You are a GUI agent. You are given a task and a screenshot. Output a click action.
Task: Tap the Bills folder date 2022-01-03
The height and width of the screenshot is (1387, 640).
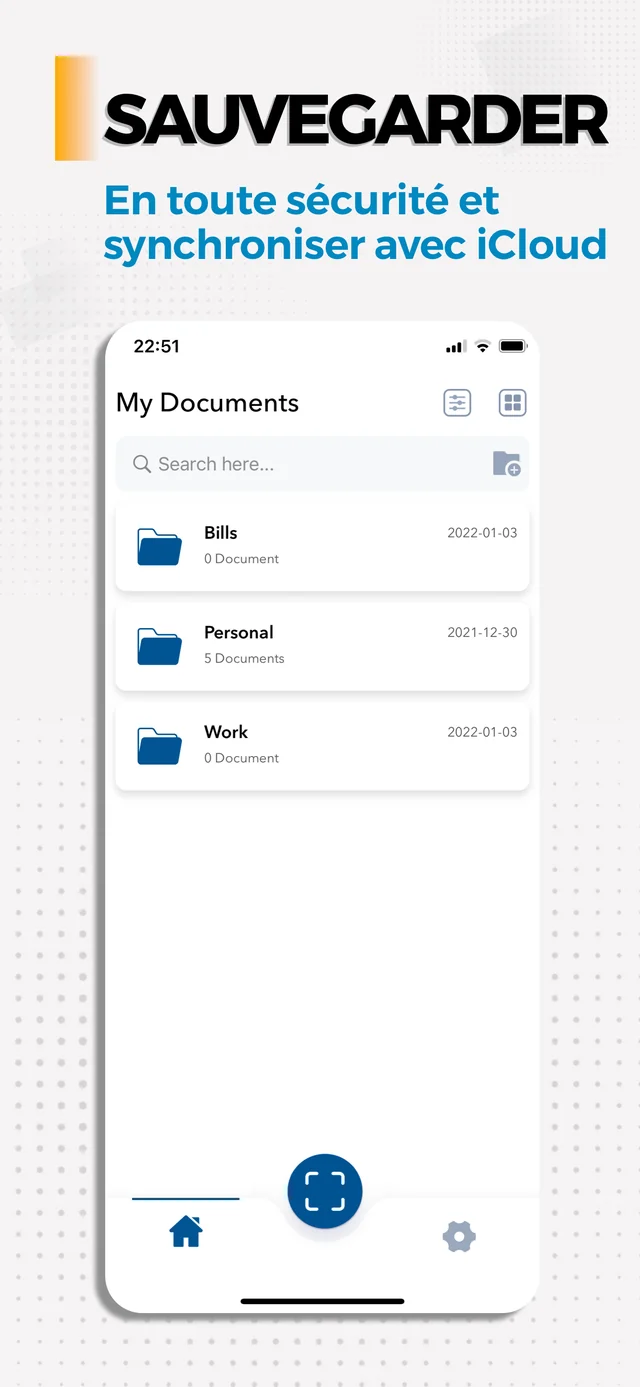(x=482, y=533)
